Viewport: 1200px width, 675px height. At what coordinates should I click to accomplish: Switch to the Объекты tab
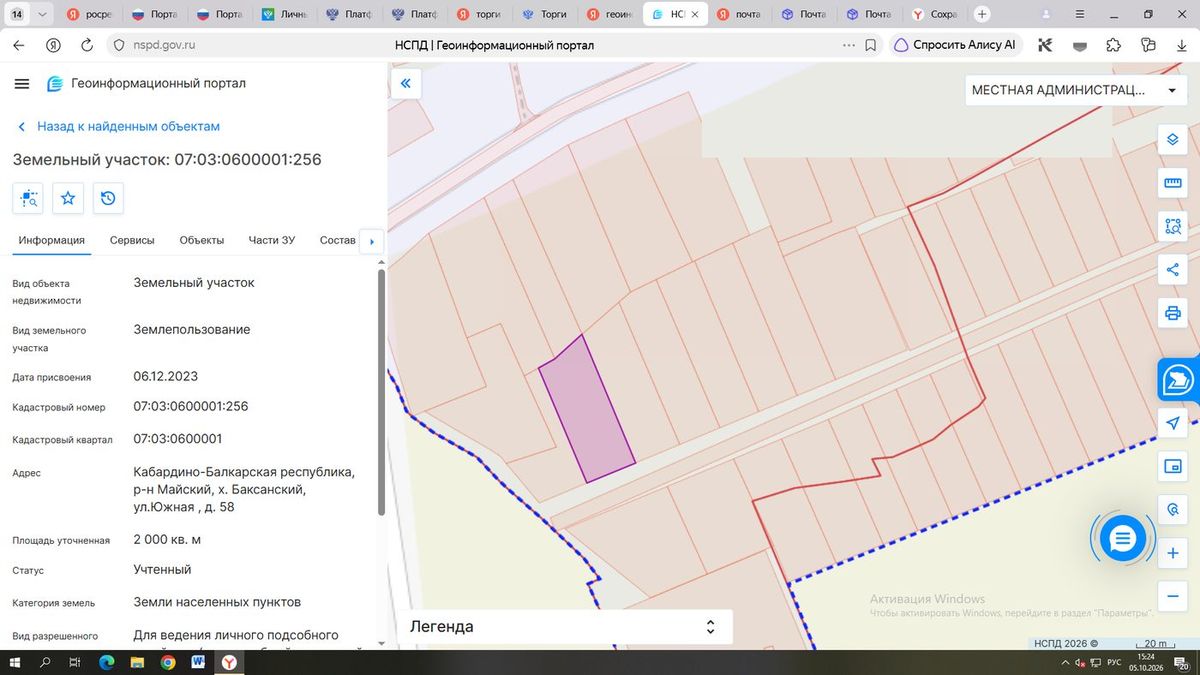[x=201, y=240]
